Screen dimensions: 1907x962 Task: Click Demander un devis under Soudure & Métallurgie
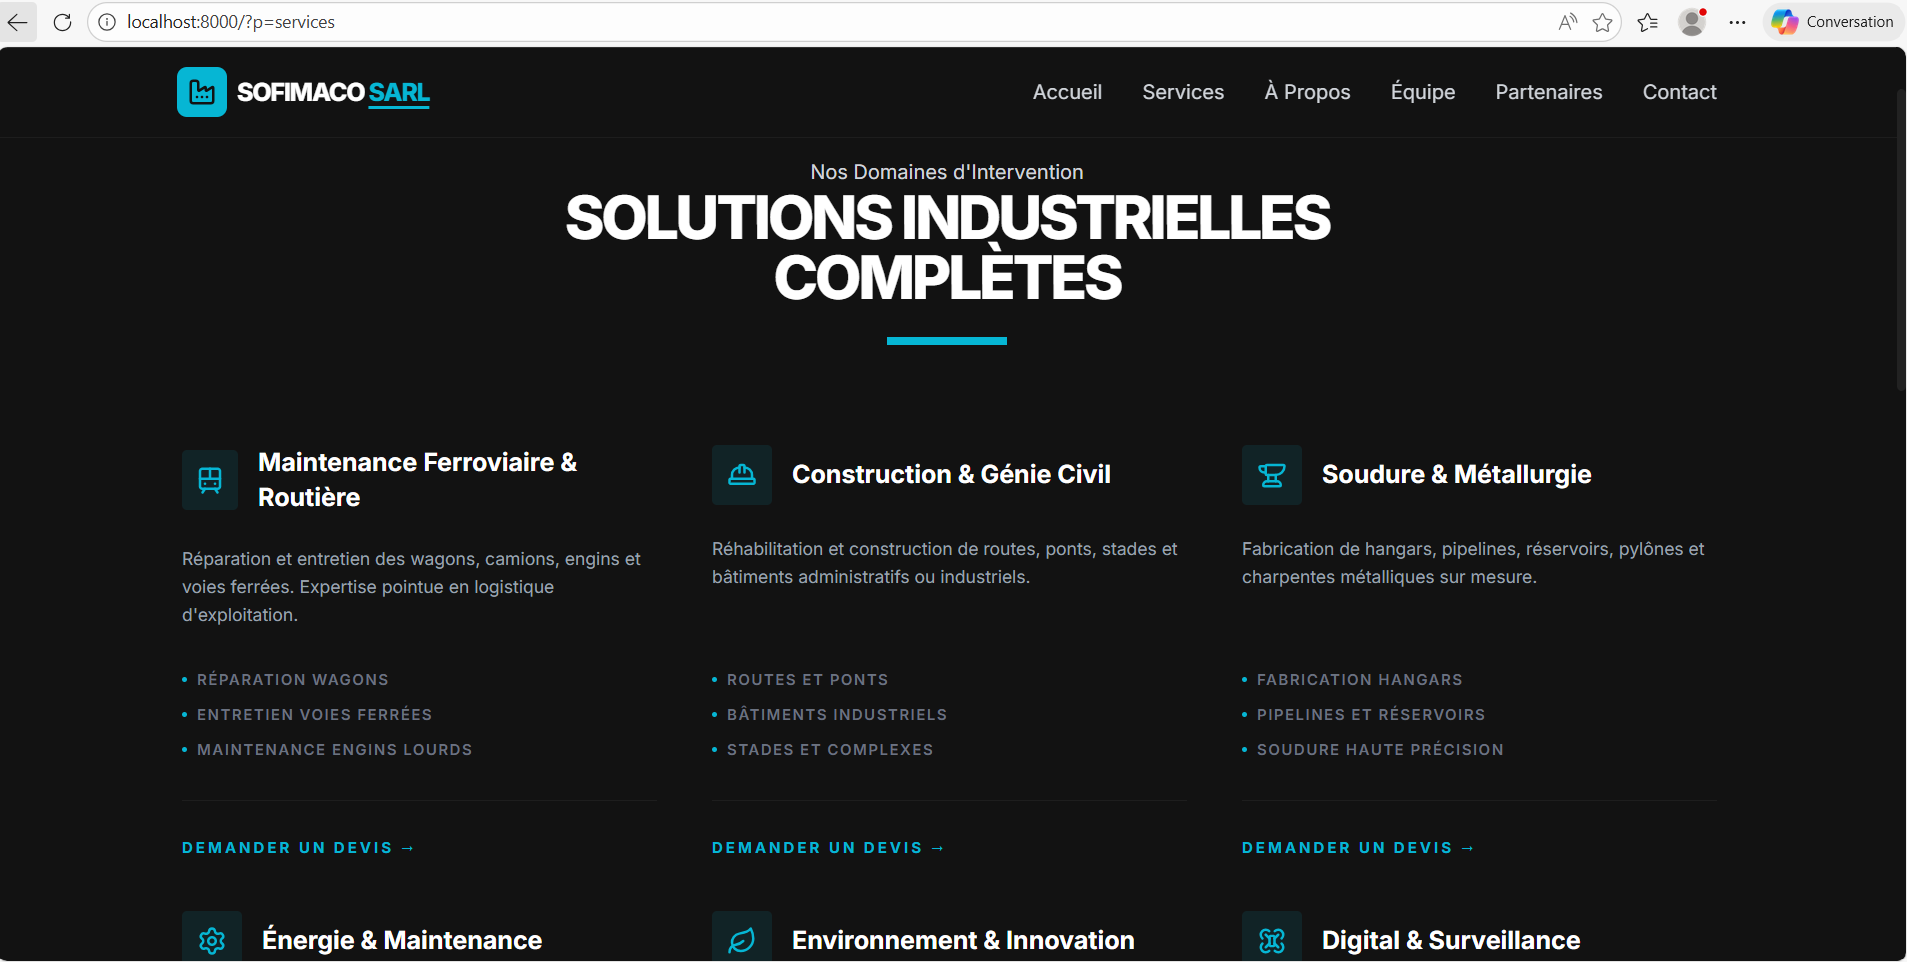(x=1357, y=848)
